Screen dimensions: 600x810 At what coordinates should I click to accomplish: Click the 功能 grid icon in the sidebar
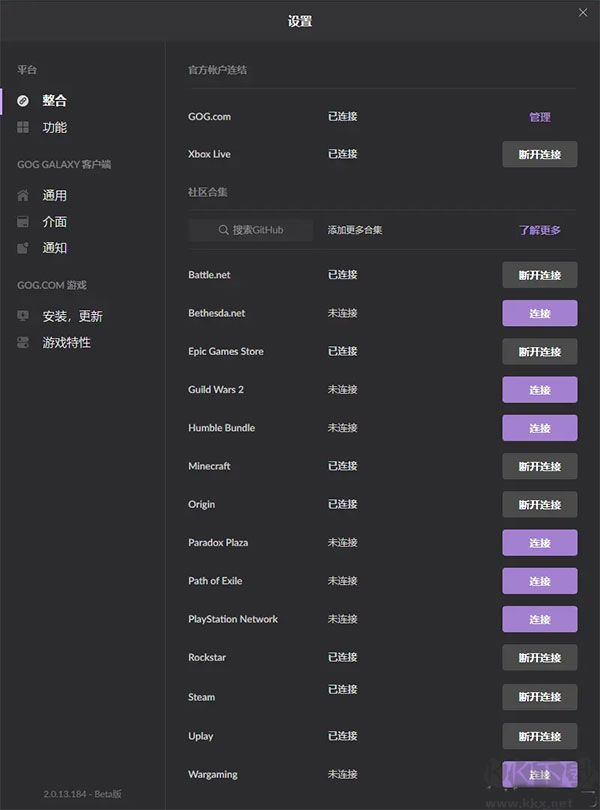tap(22, 128)
